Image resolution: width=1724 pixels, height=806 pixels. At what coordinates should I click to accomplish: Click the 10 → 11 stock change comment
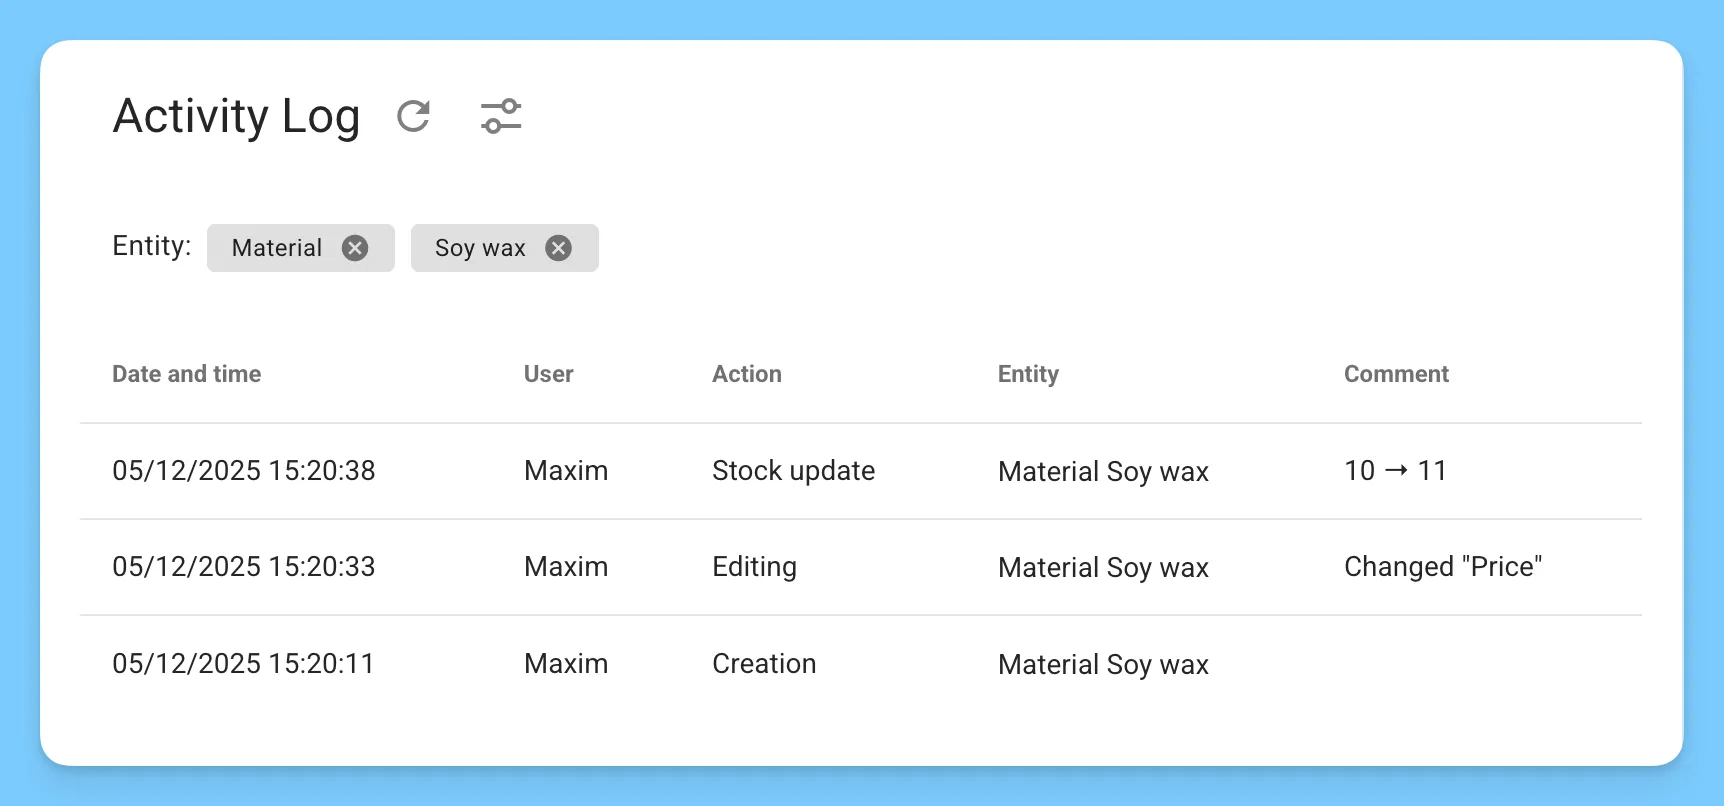(x=1396, y=470)
